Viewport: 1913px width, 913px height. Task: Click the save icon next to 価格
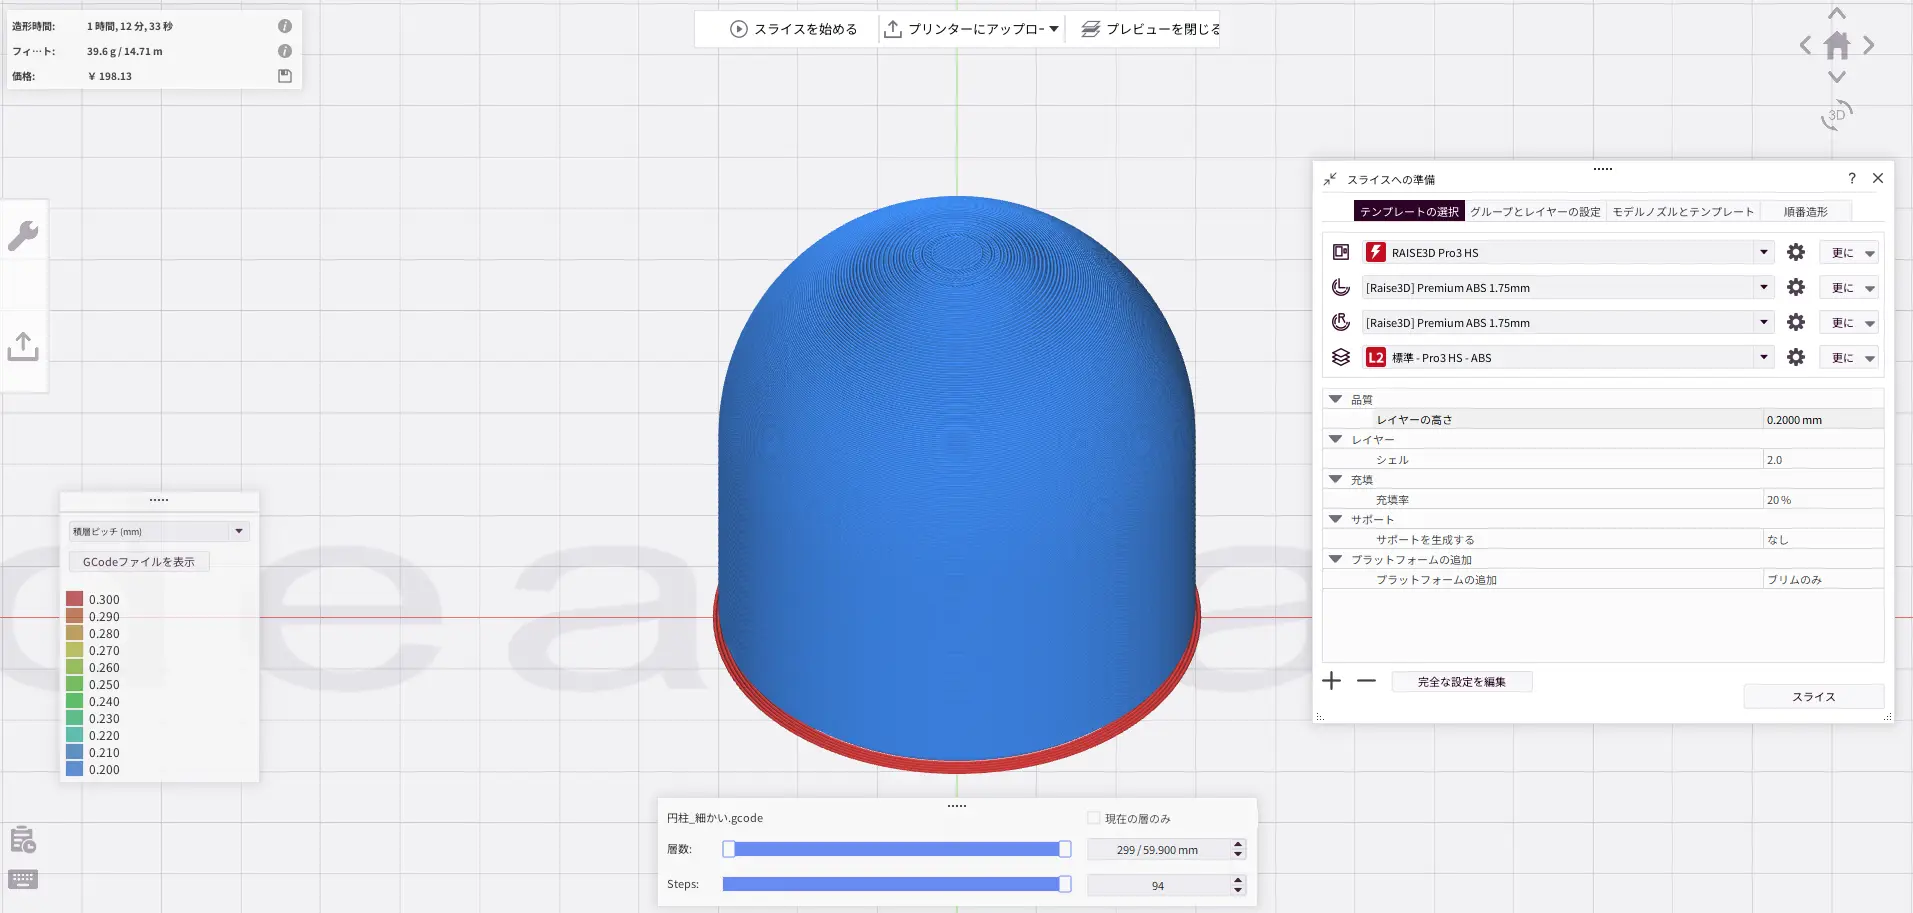click(x=285, y=76)
